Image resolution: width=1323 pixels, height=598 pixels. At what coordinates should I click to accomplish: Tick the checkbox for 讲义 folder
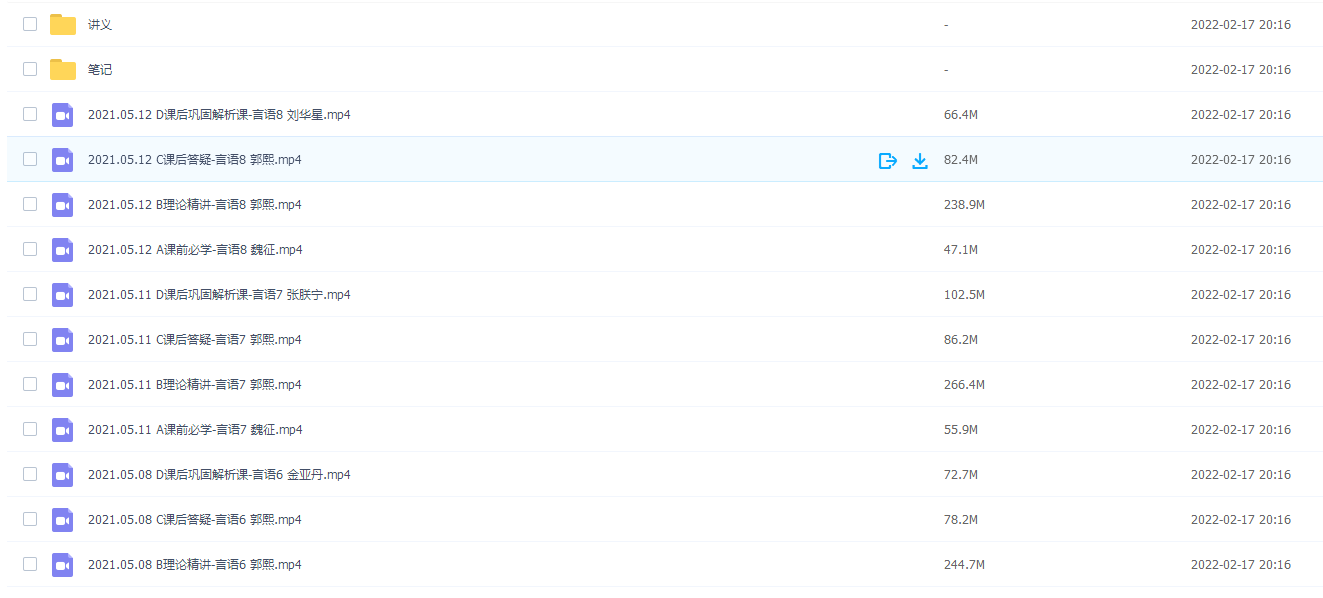click(30, 24)
